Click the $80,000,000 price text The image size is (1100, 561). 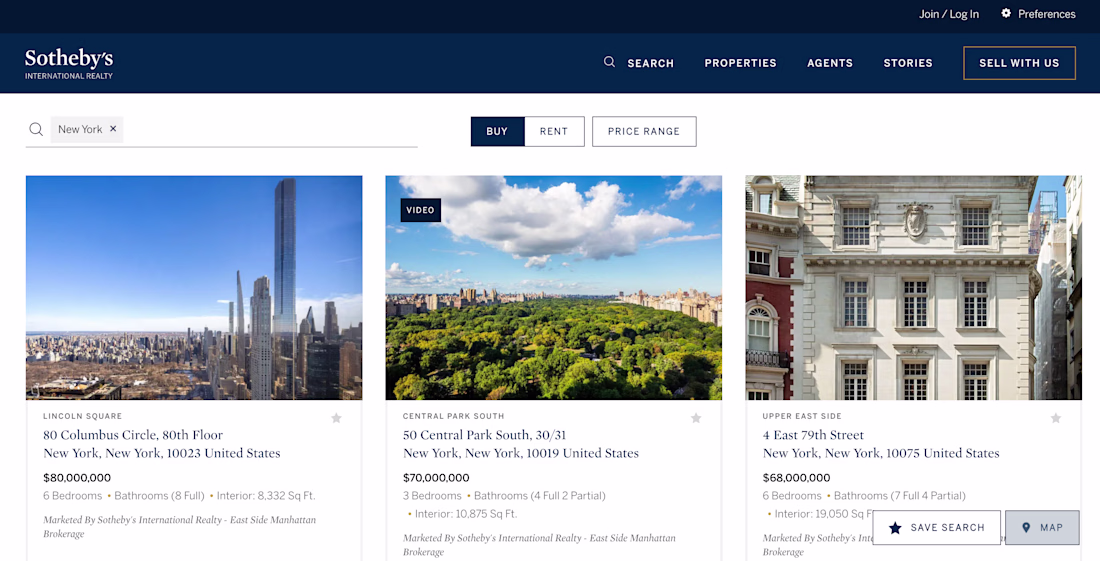tap(77, 478)
